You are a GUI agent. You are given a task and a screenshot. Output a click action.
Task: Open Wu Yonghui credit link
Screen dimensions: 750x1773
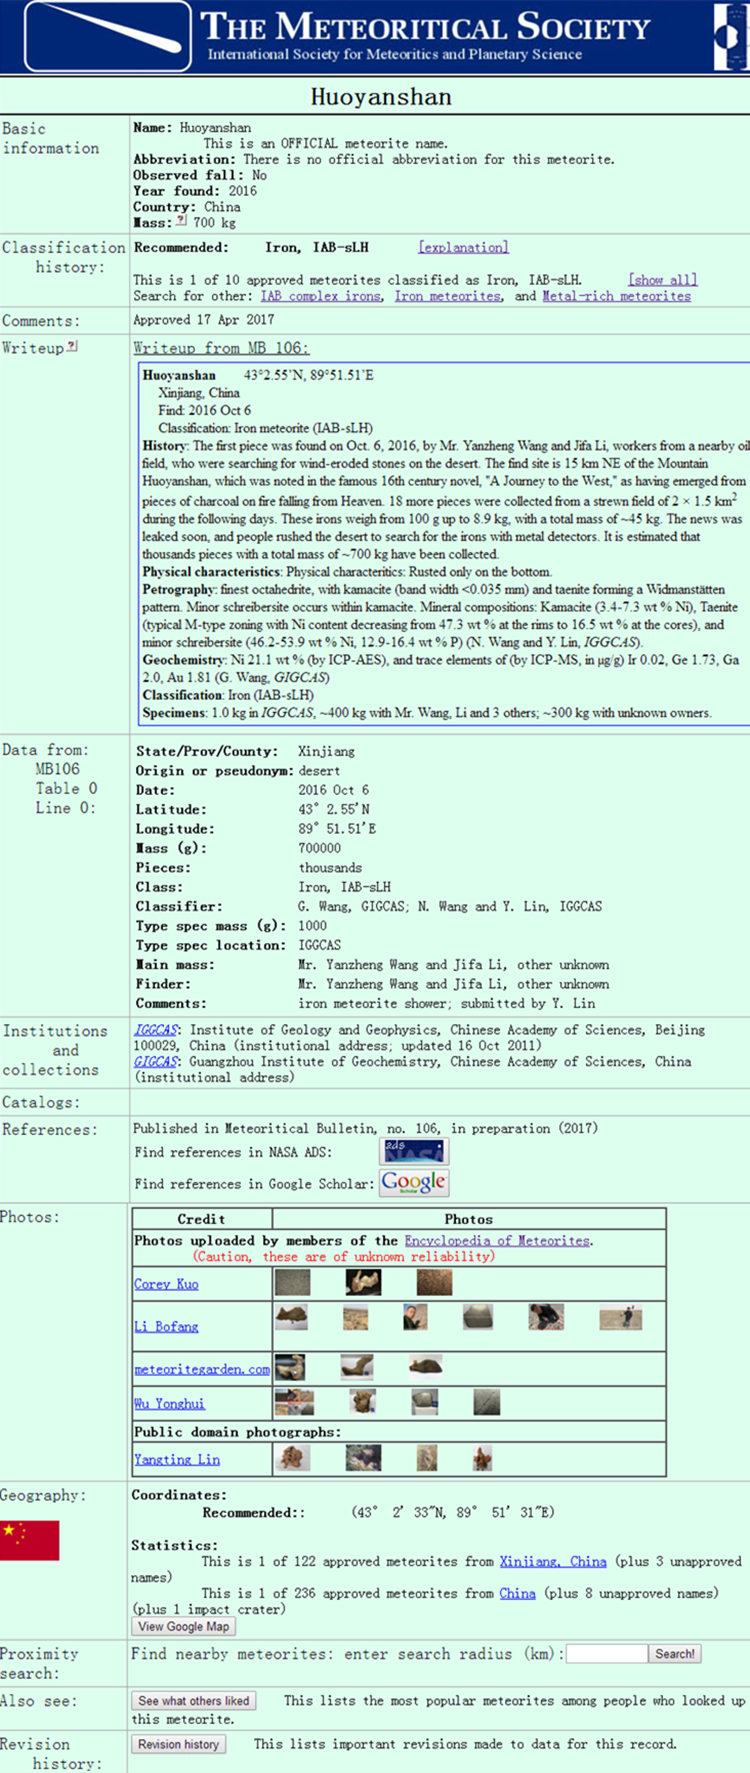pos(169,1404)
